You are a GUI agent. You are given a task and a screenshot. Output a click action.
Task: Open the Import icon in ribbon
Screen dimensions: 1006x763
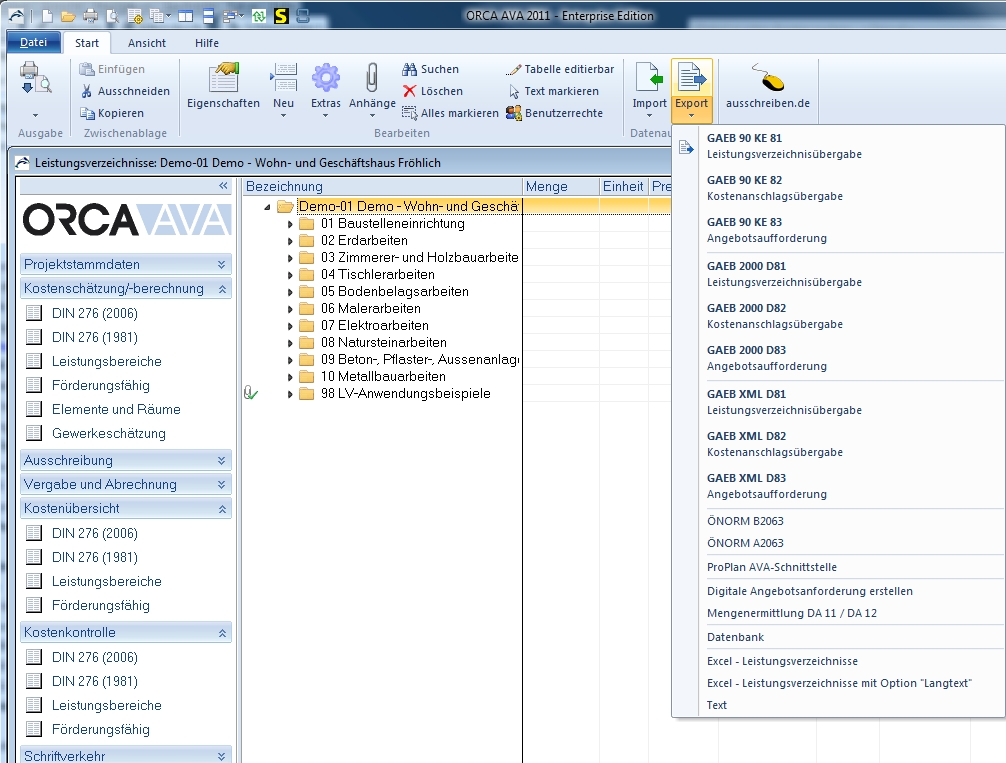click(649, 79)
